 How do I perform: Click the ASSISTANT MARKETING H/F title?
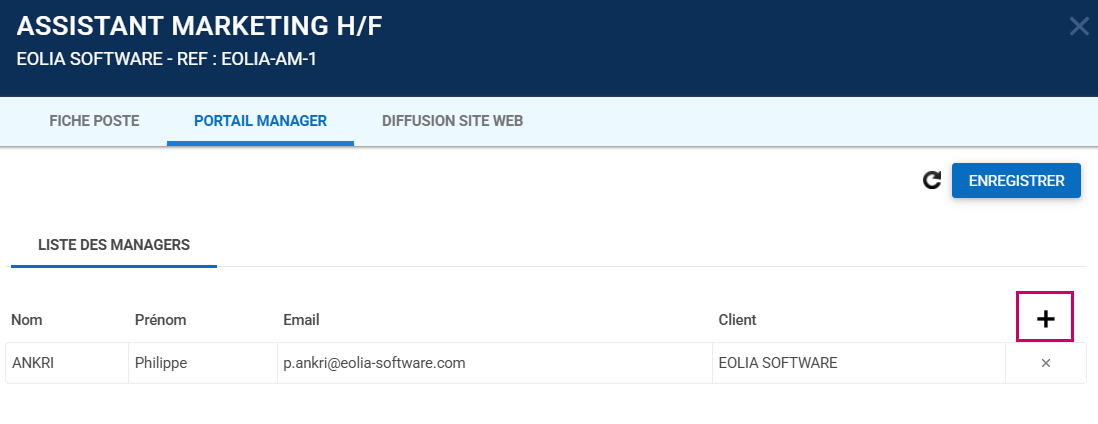(x=200, y=27)
